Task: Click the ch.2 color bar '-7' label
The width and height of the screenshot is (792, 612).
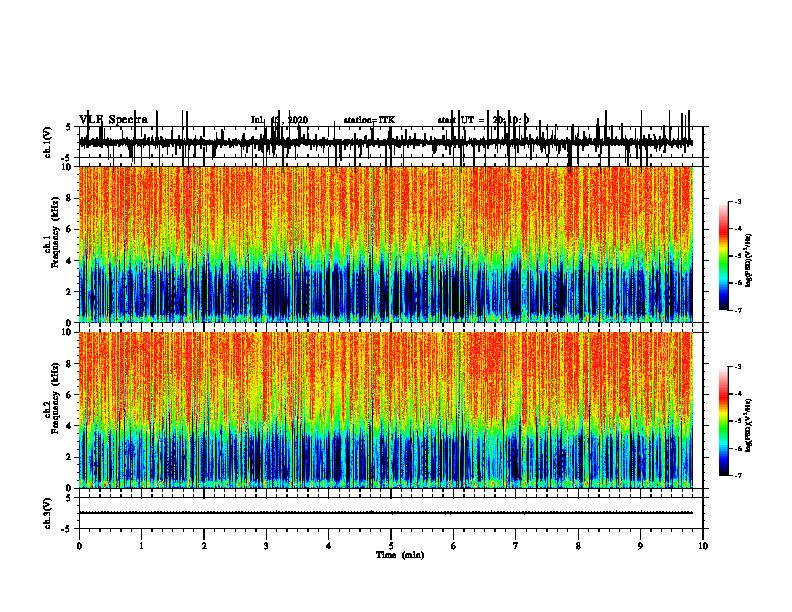Action: pos(737,475)
